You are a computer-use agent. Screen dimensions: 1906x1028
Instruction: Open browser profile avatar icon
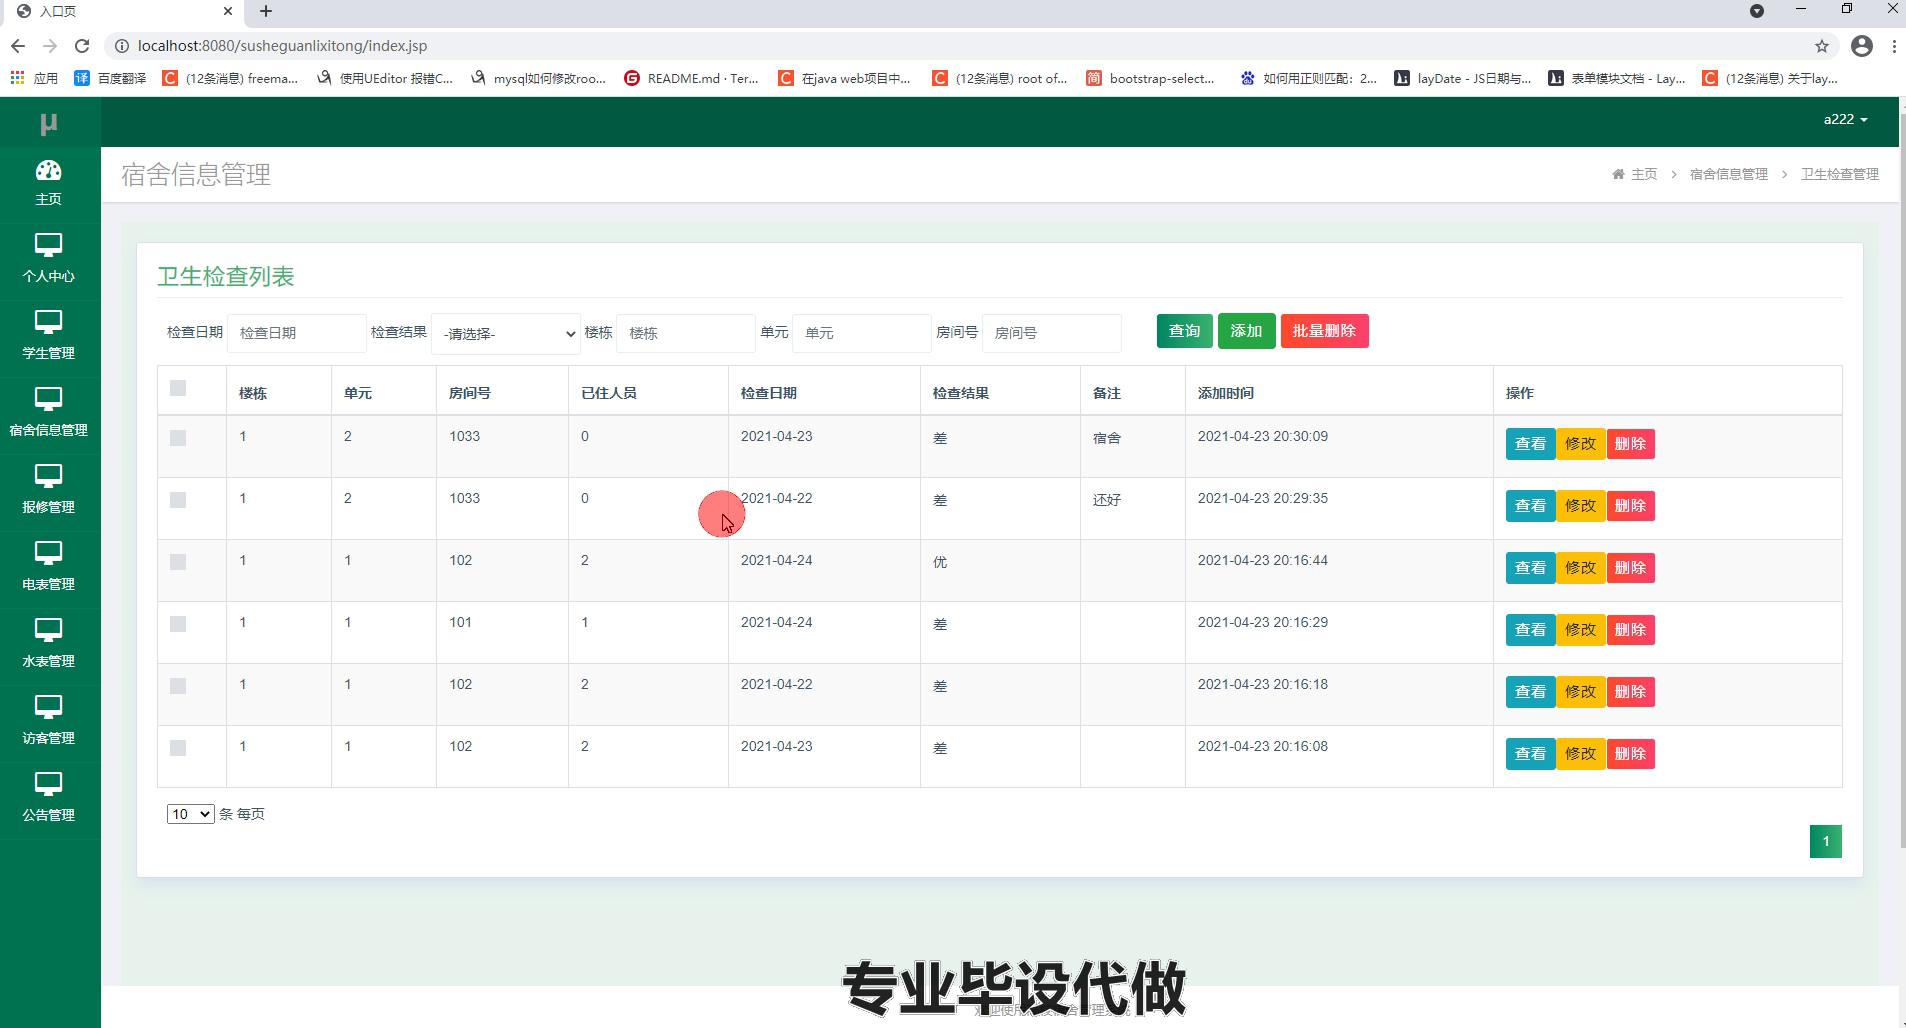coord(1862,46)
